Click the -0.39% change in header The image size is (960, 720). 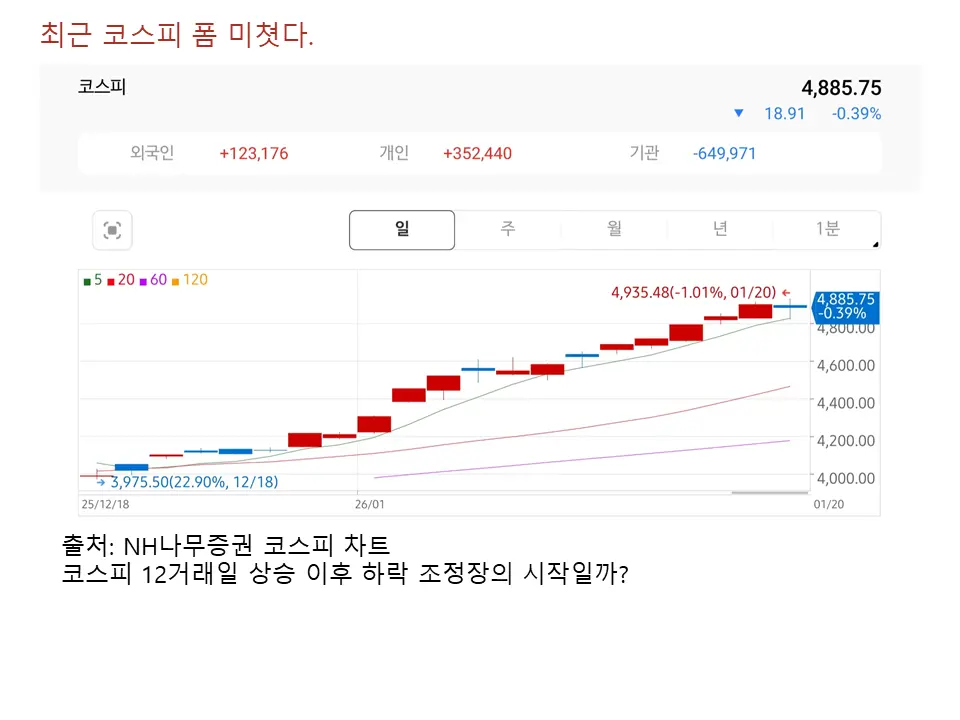click(856, 114)
